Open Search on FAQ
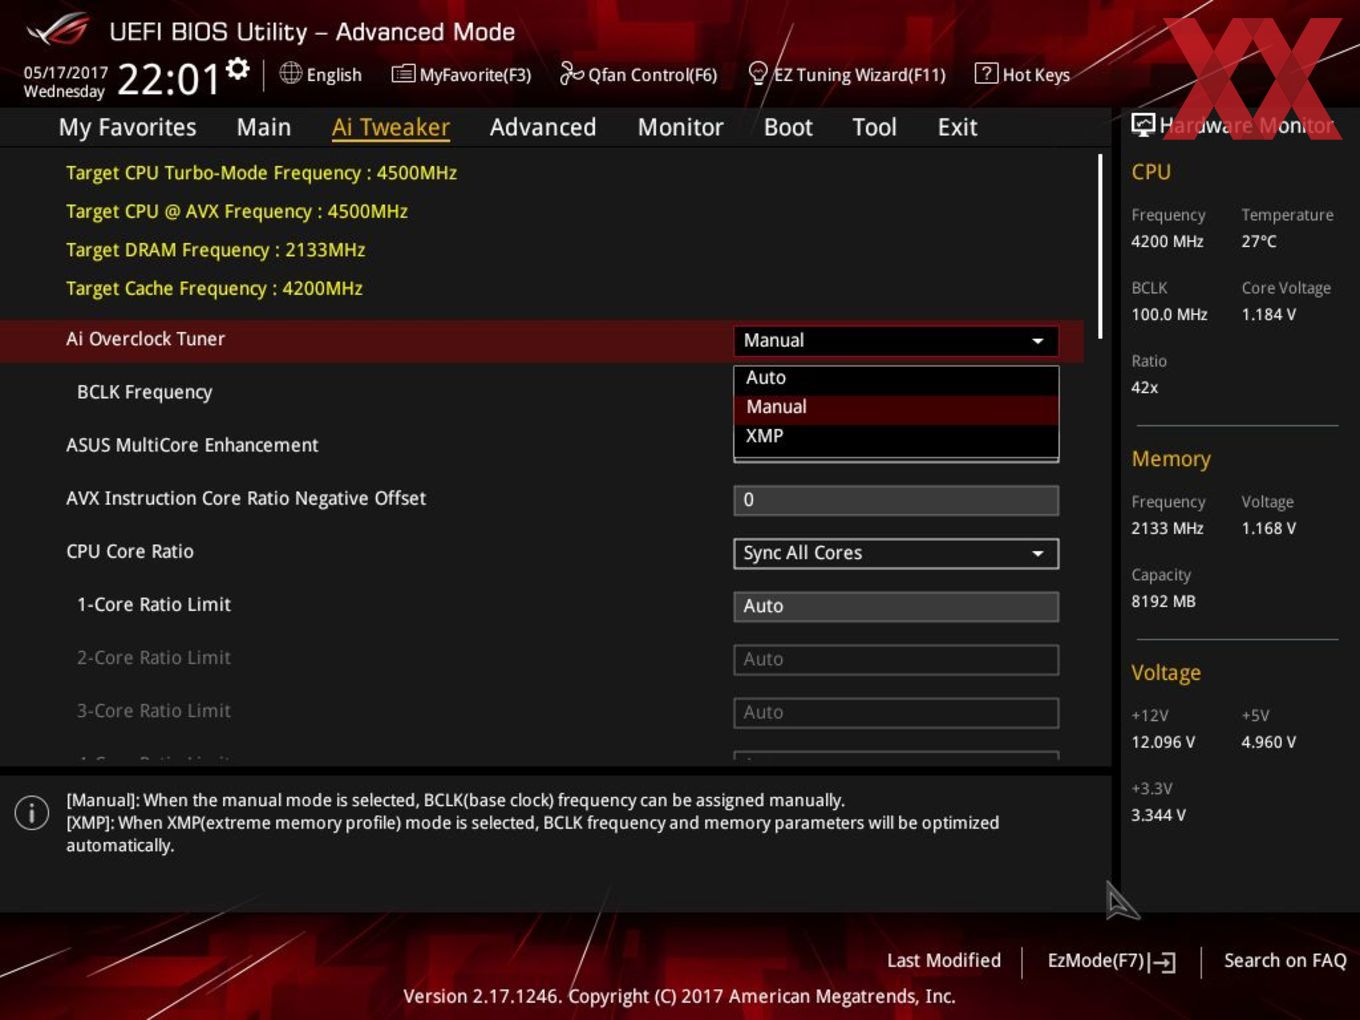Viewport: 1360px width, 1020px height. coord(1285,960)
